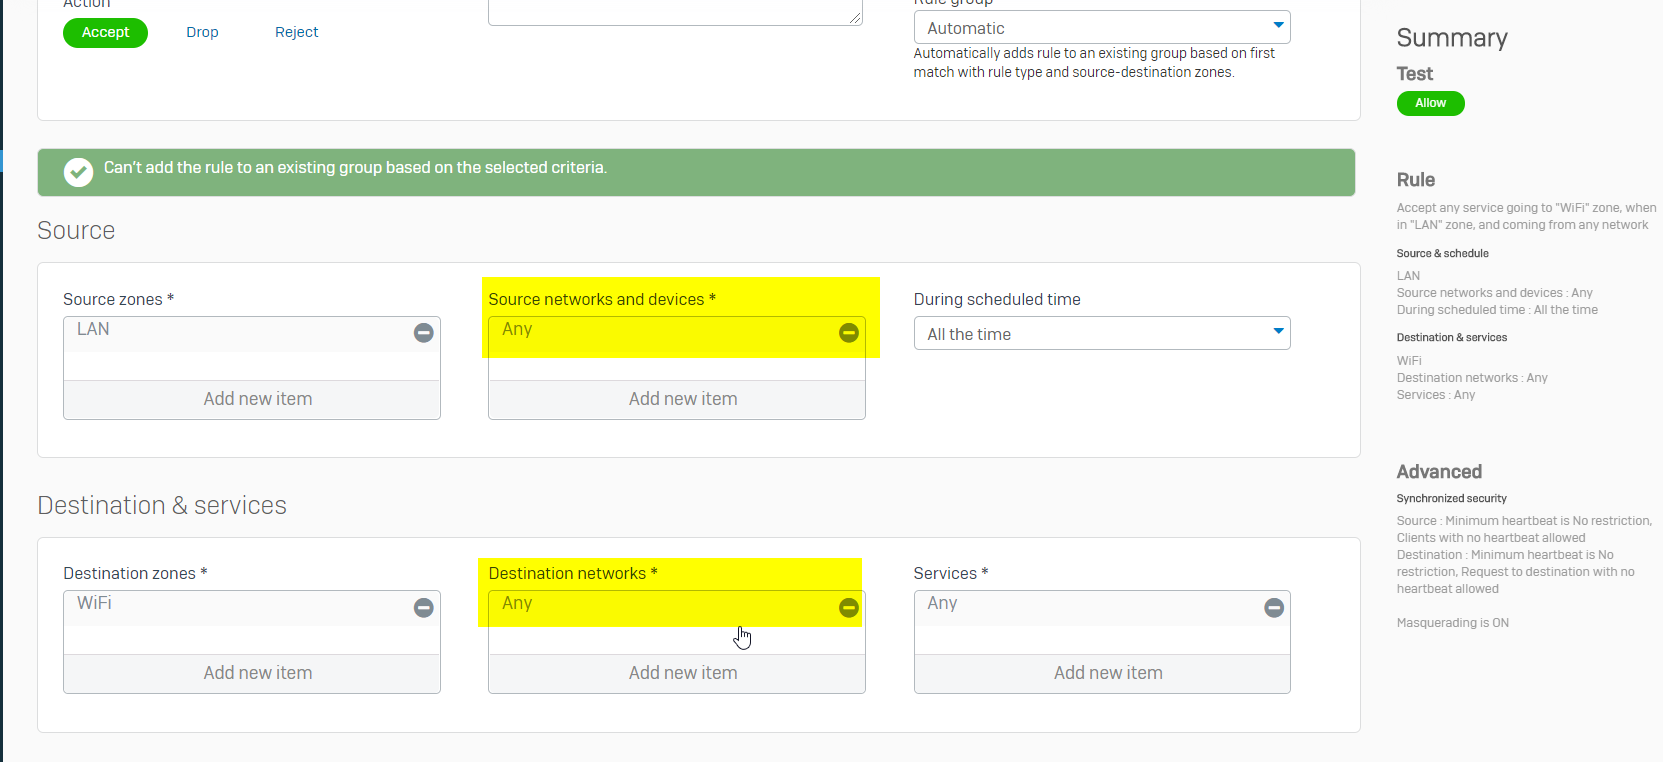
Task: Remove Any from Services list
Action: pos(1274,607)
